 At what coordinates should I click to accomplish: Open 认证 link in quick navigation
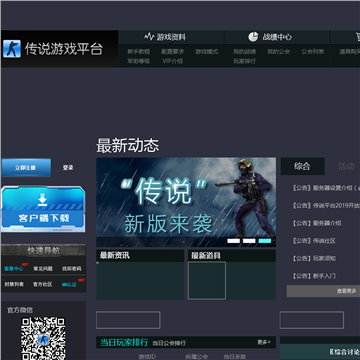click(x=70, y=284)
